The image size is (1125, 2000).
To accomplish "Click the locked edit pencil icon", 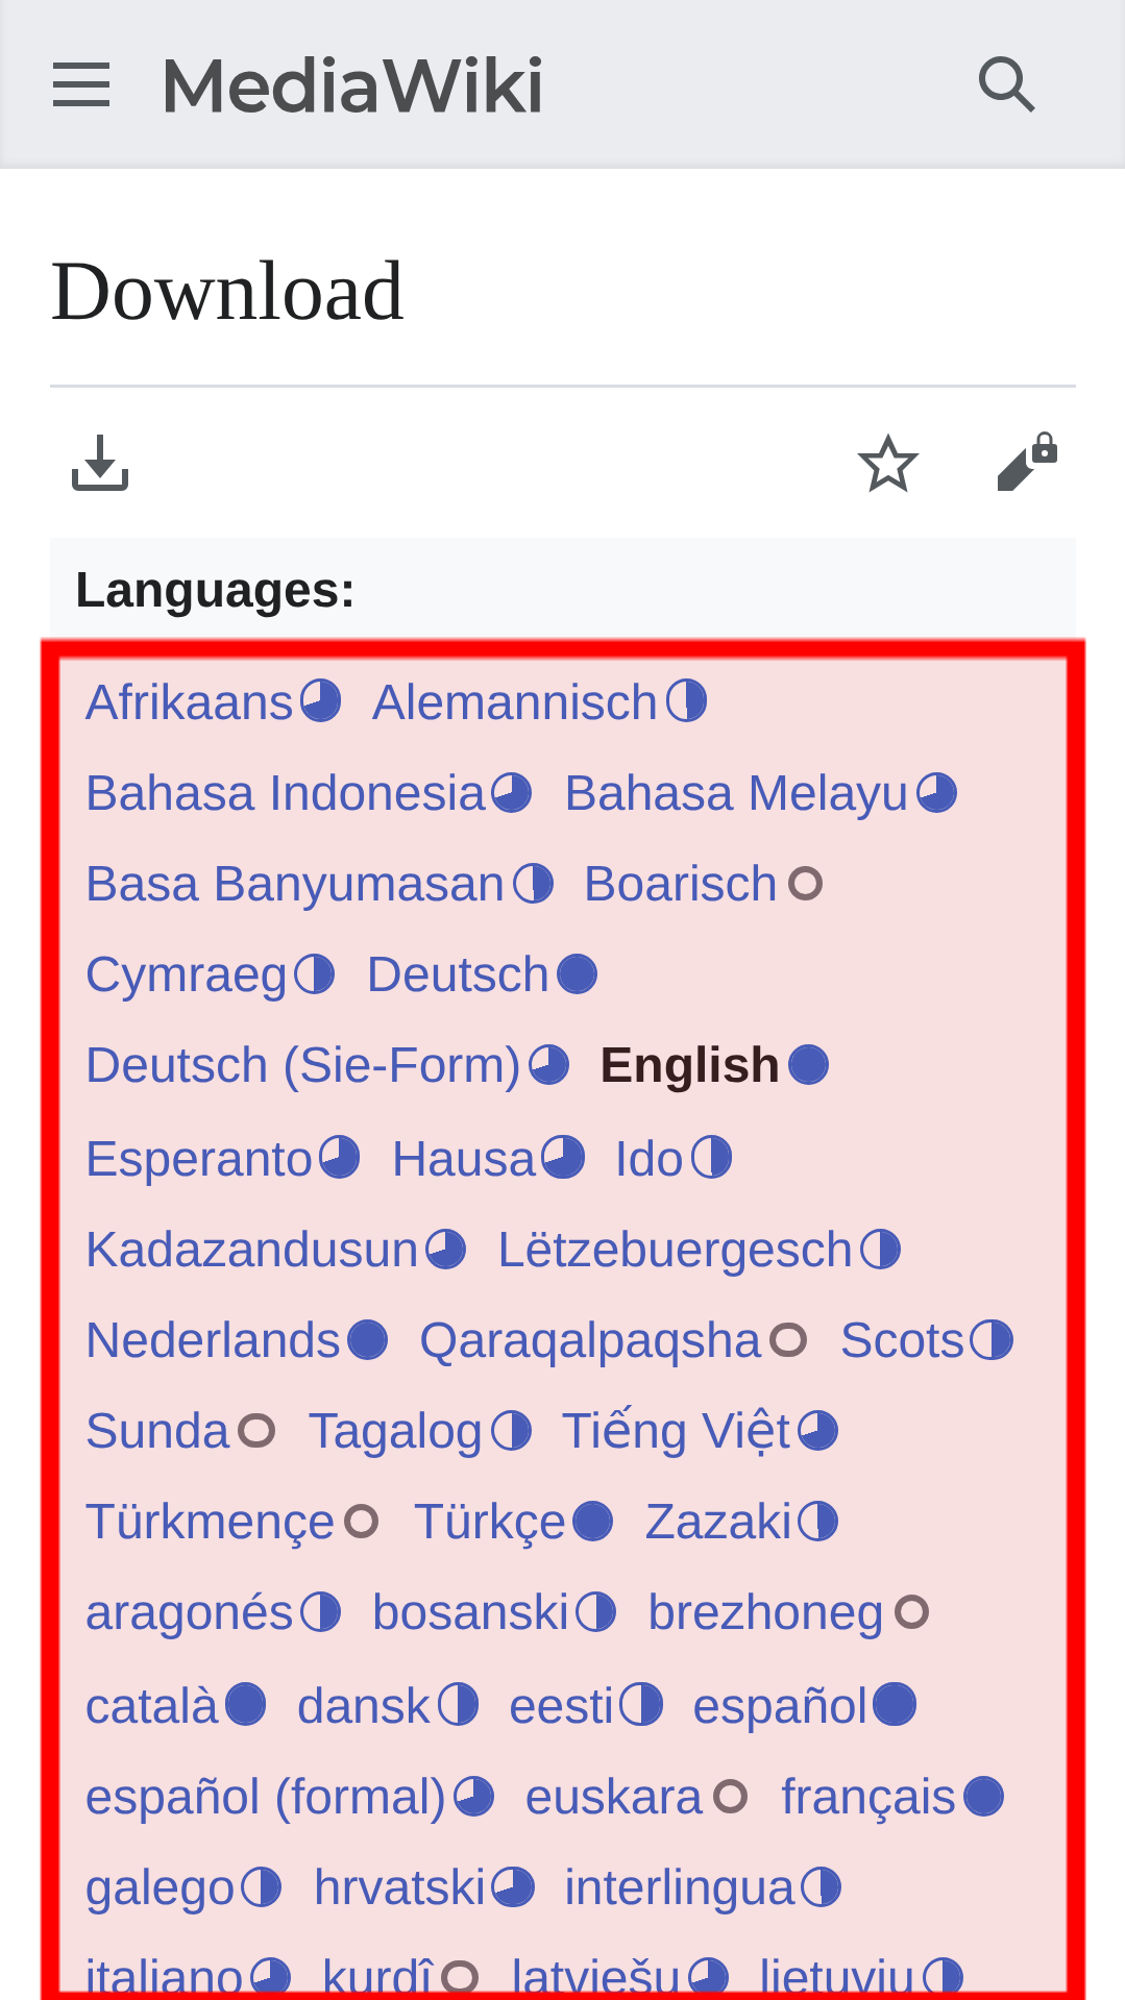I will 1027,463.
